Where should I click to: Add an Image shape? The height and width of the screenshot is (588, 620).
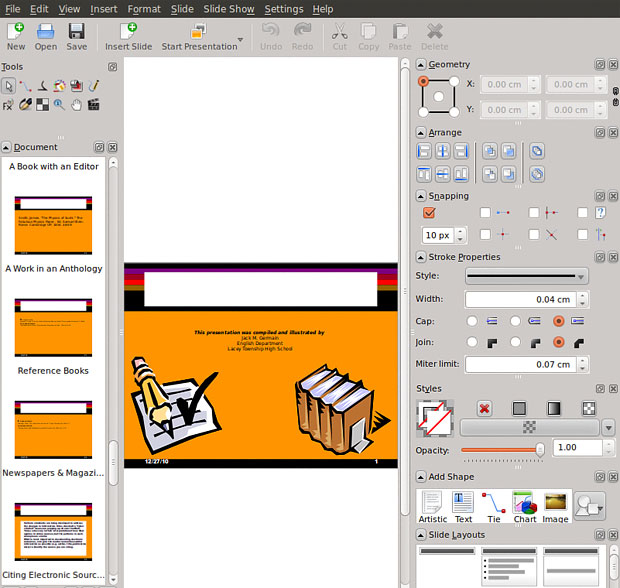click(555, 507)
